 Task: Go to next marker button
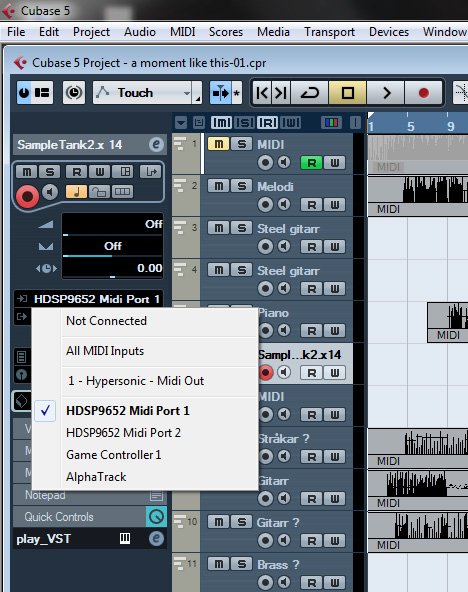point(281,92)
